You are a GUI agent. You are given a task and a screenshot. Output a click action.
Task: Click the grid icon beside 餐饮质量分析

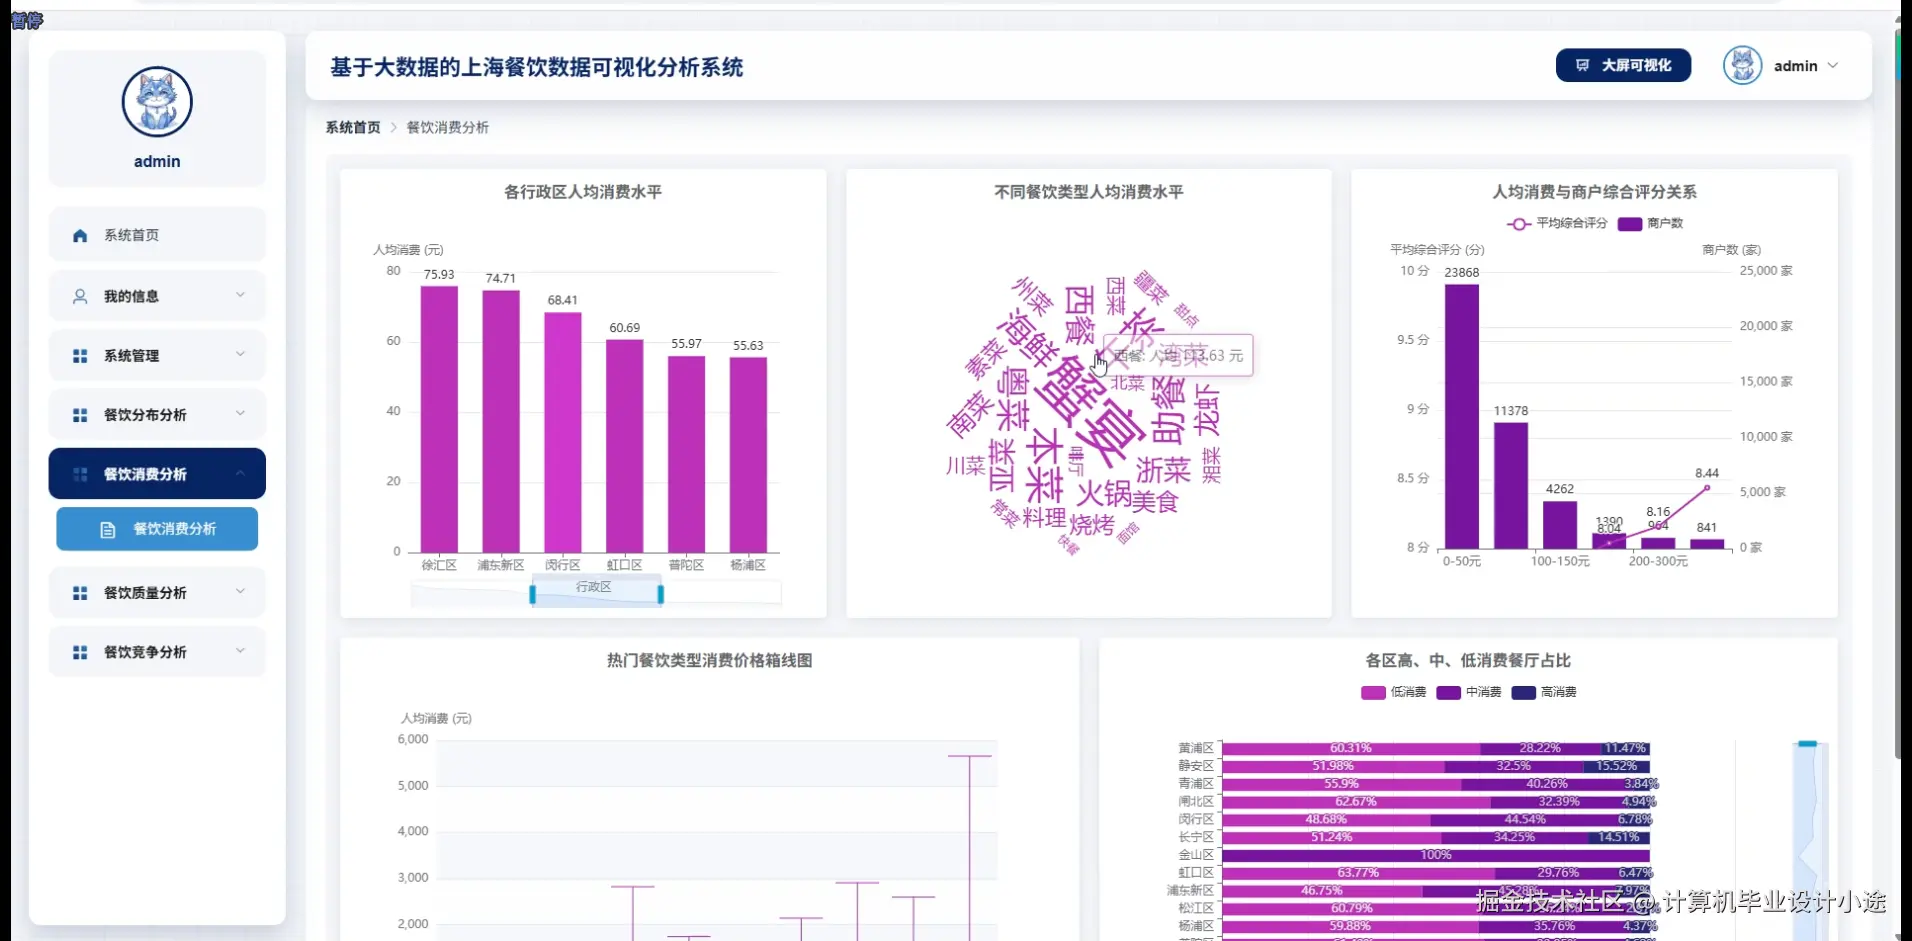click(x=80, y=593)
